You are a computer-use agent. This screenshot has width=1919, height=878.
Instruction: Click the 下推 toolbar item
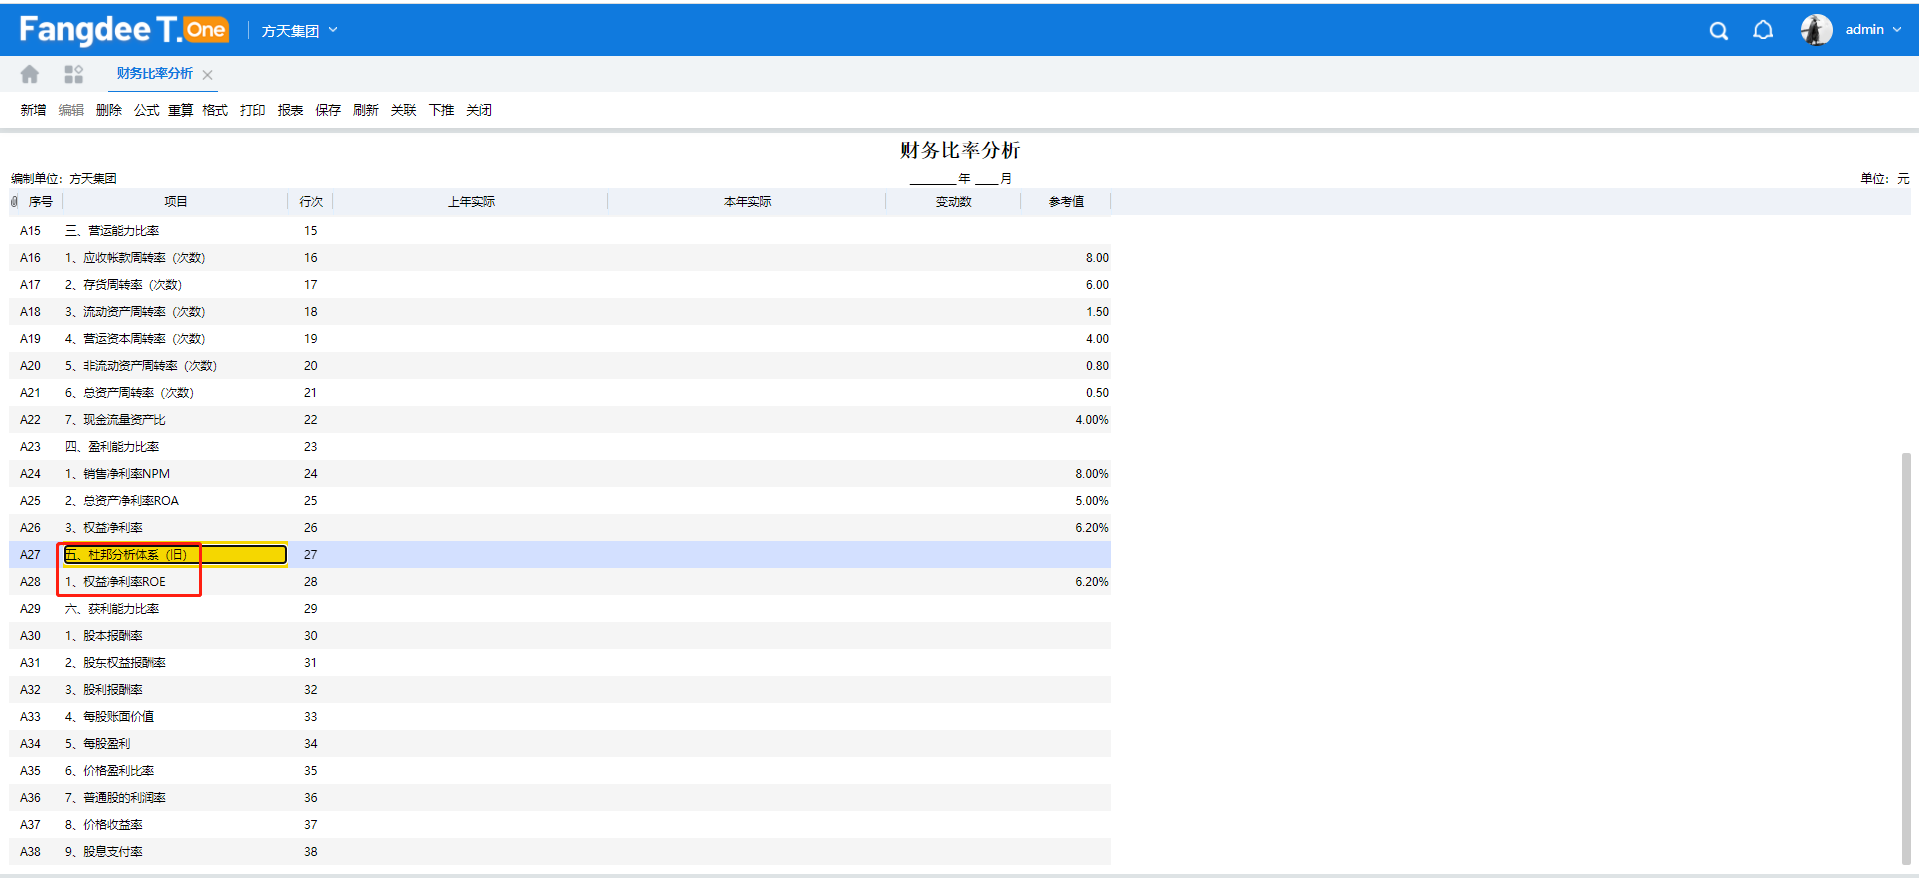pyautogui.click(x=441, y=110)
